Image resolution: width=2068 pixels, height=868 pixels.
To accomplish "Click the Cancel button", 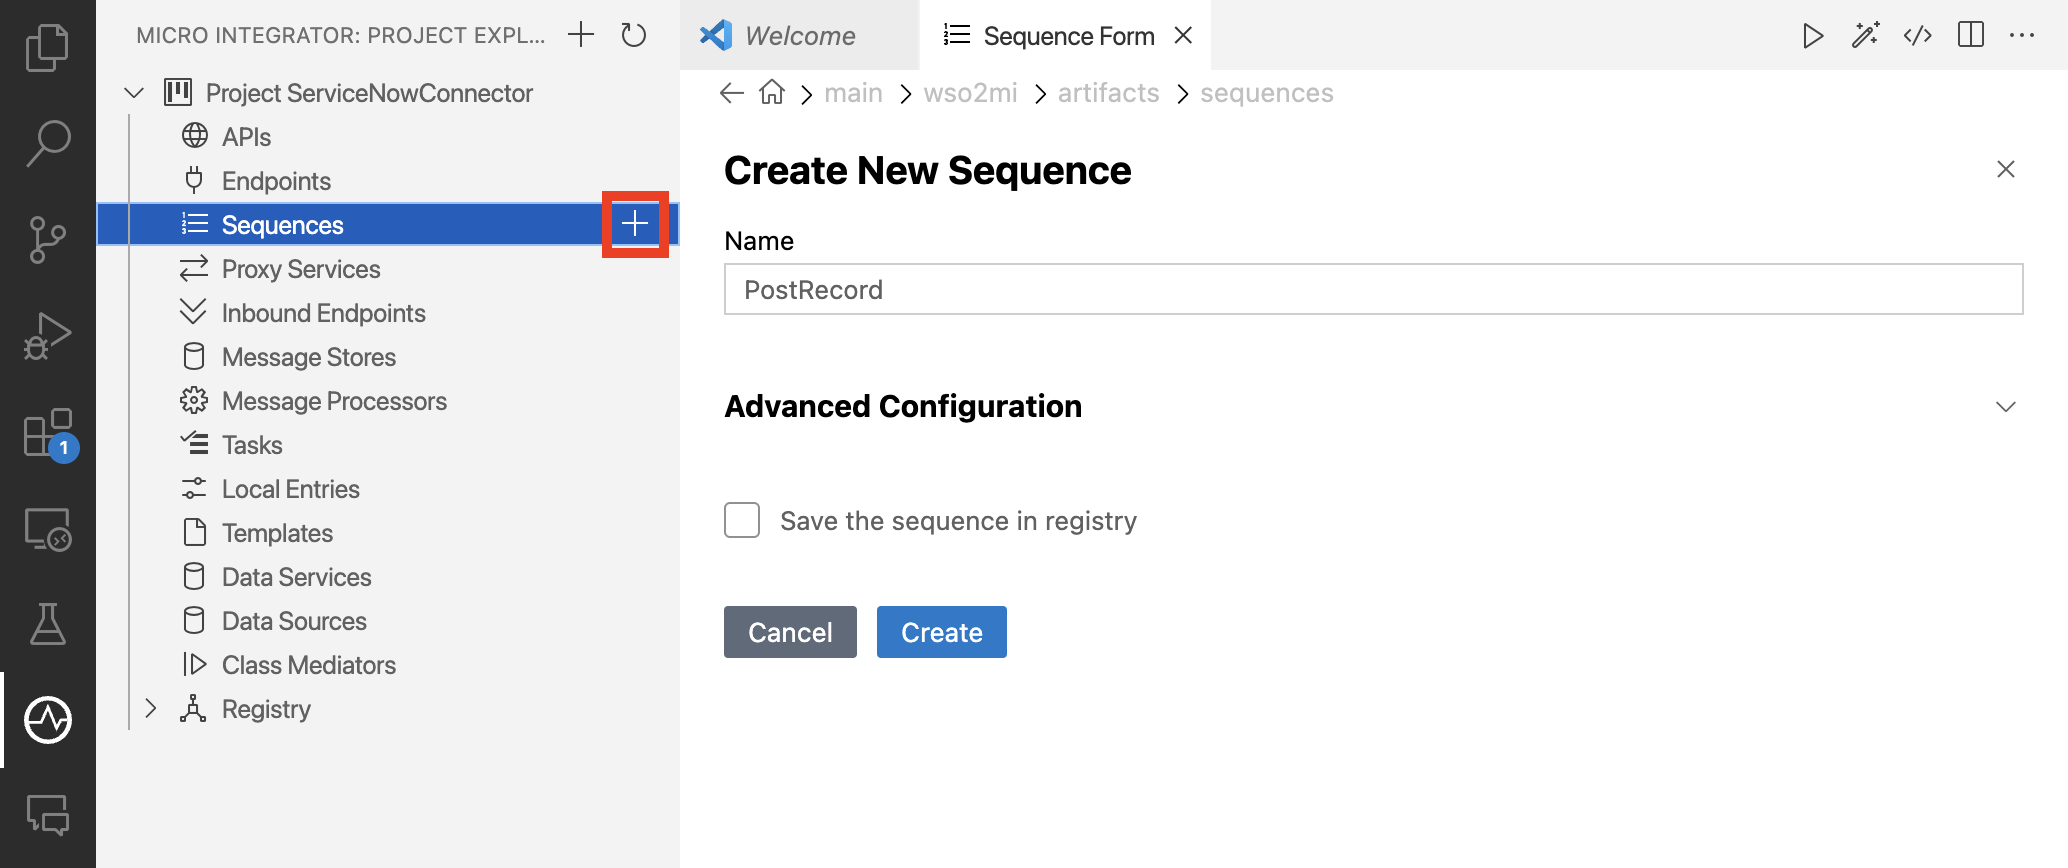I will click(790, 632).
